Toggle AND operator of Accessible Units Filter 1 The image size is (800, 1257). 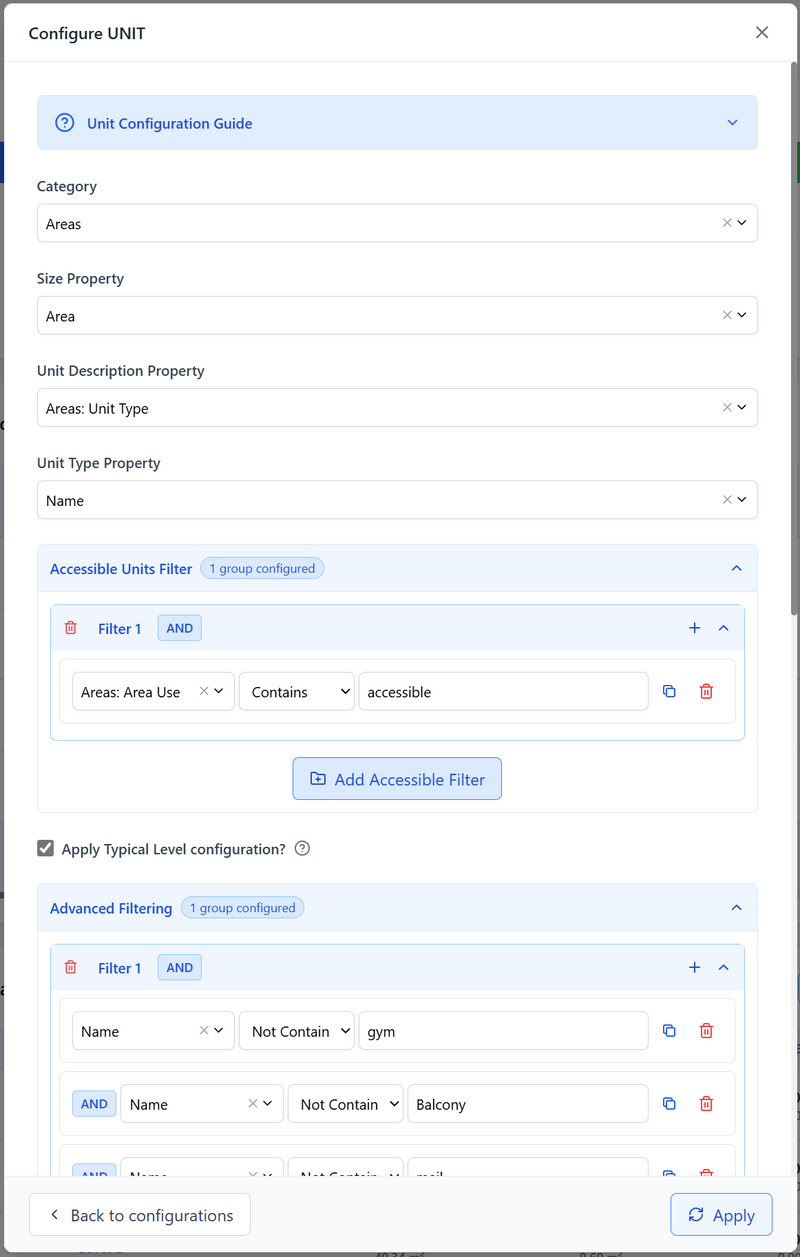click(180, 628)
